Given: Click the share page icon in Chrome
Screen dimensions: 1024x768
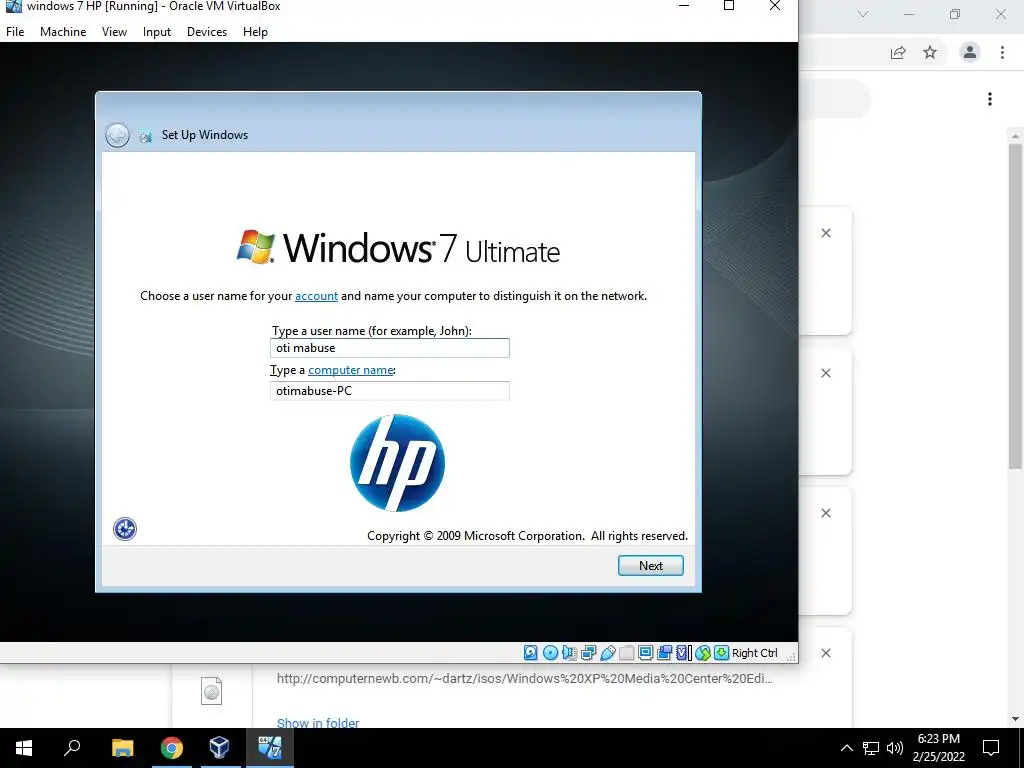Looking at the screenshot, I should [x=898, y=52].
